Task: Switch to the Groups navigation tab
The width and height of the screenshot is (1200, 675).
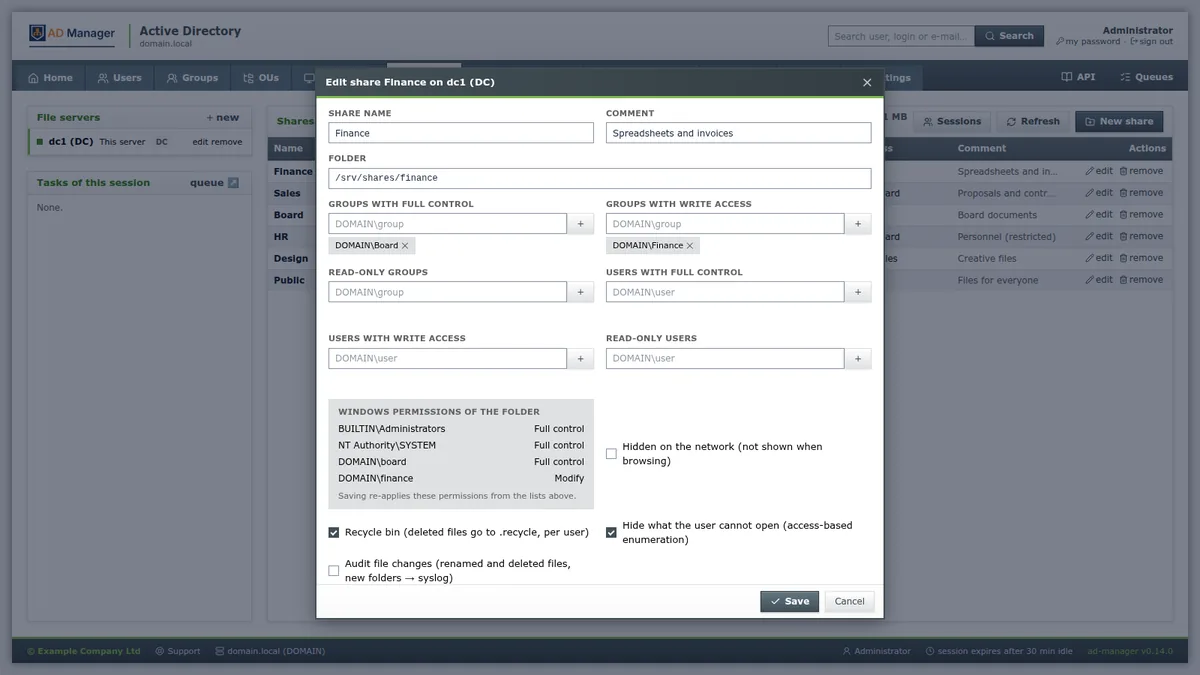Action: click(192, 77)
